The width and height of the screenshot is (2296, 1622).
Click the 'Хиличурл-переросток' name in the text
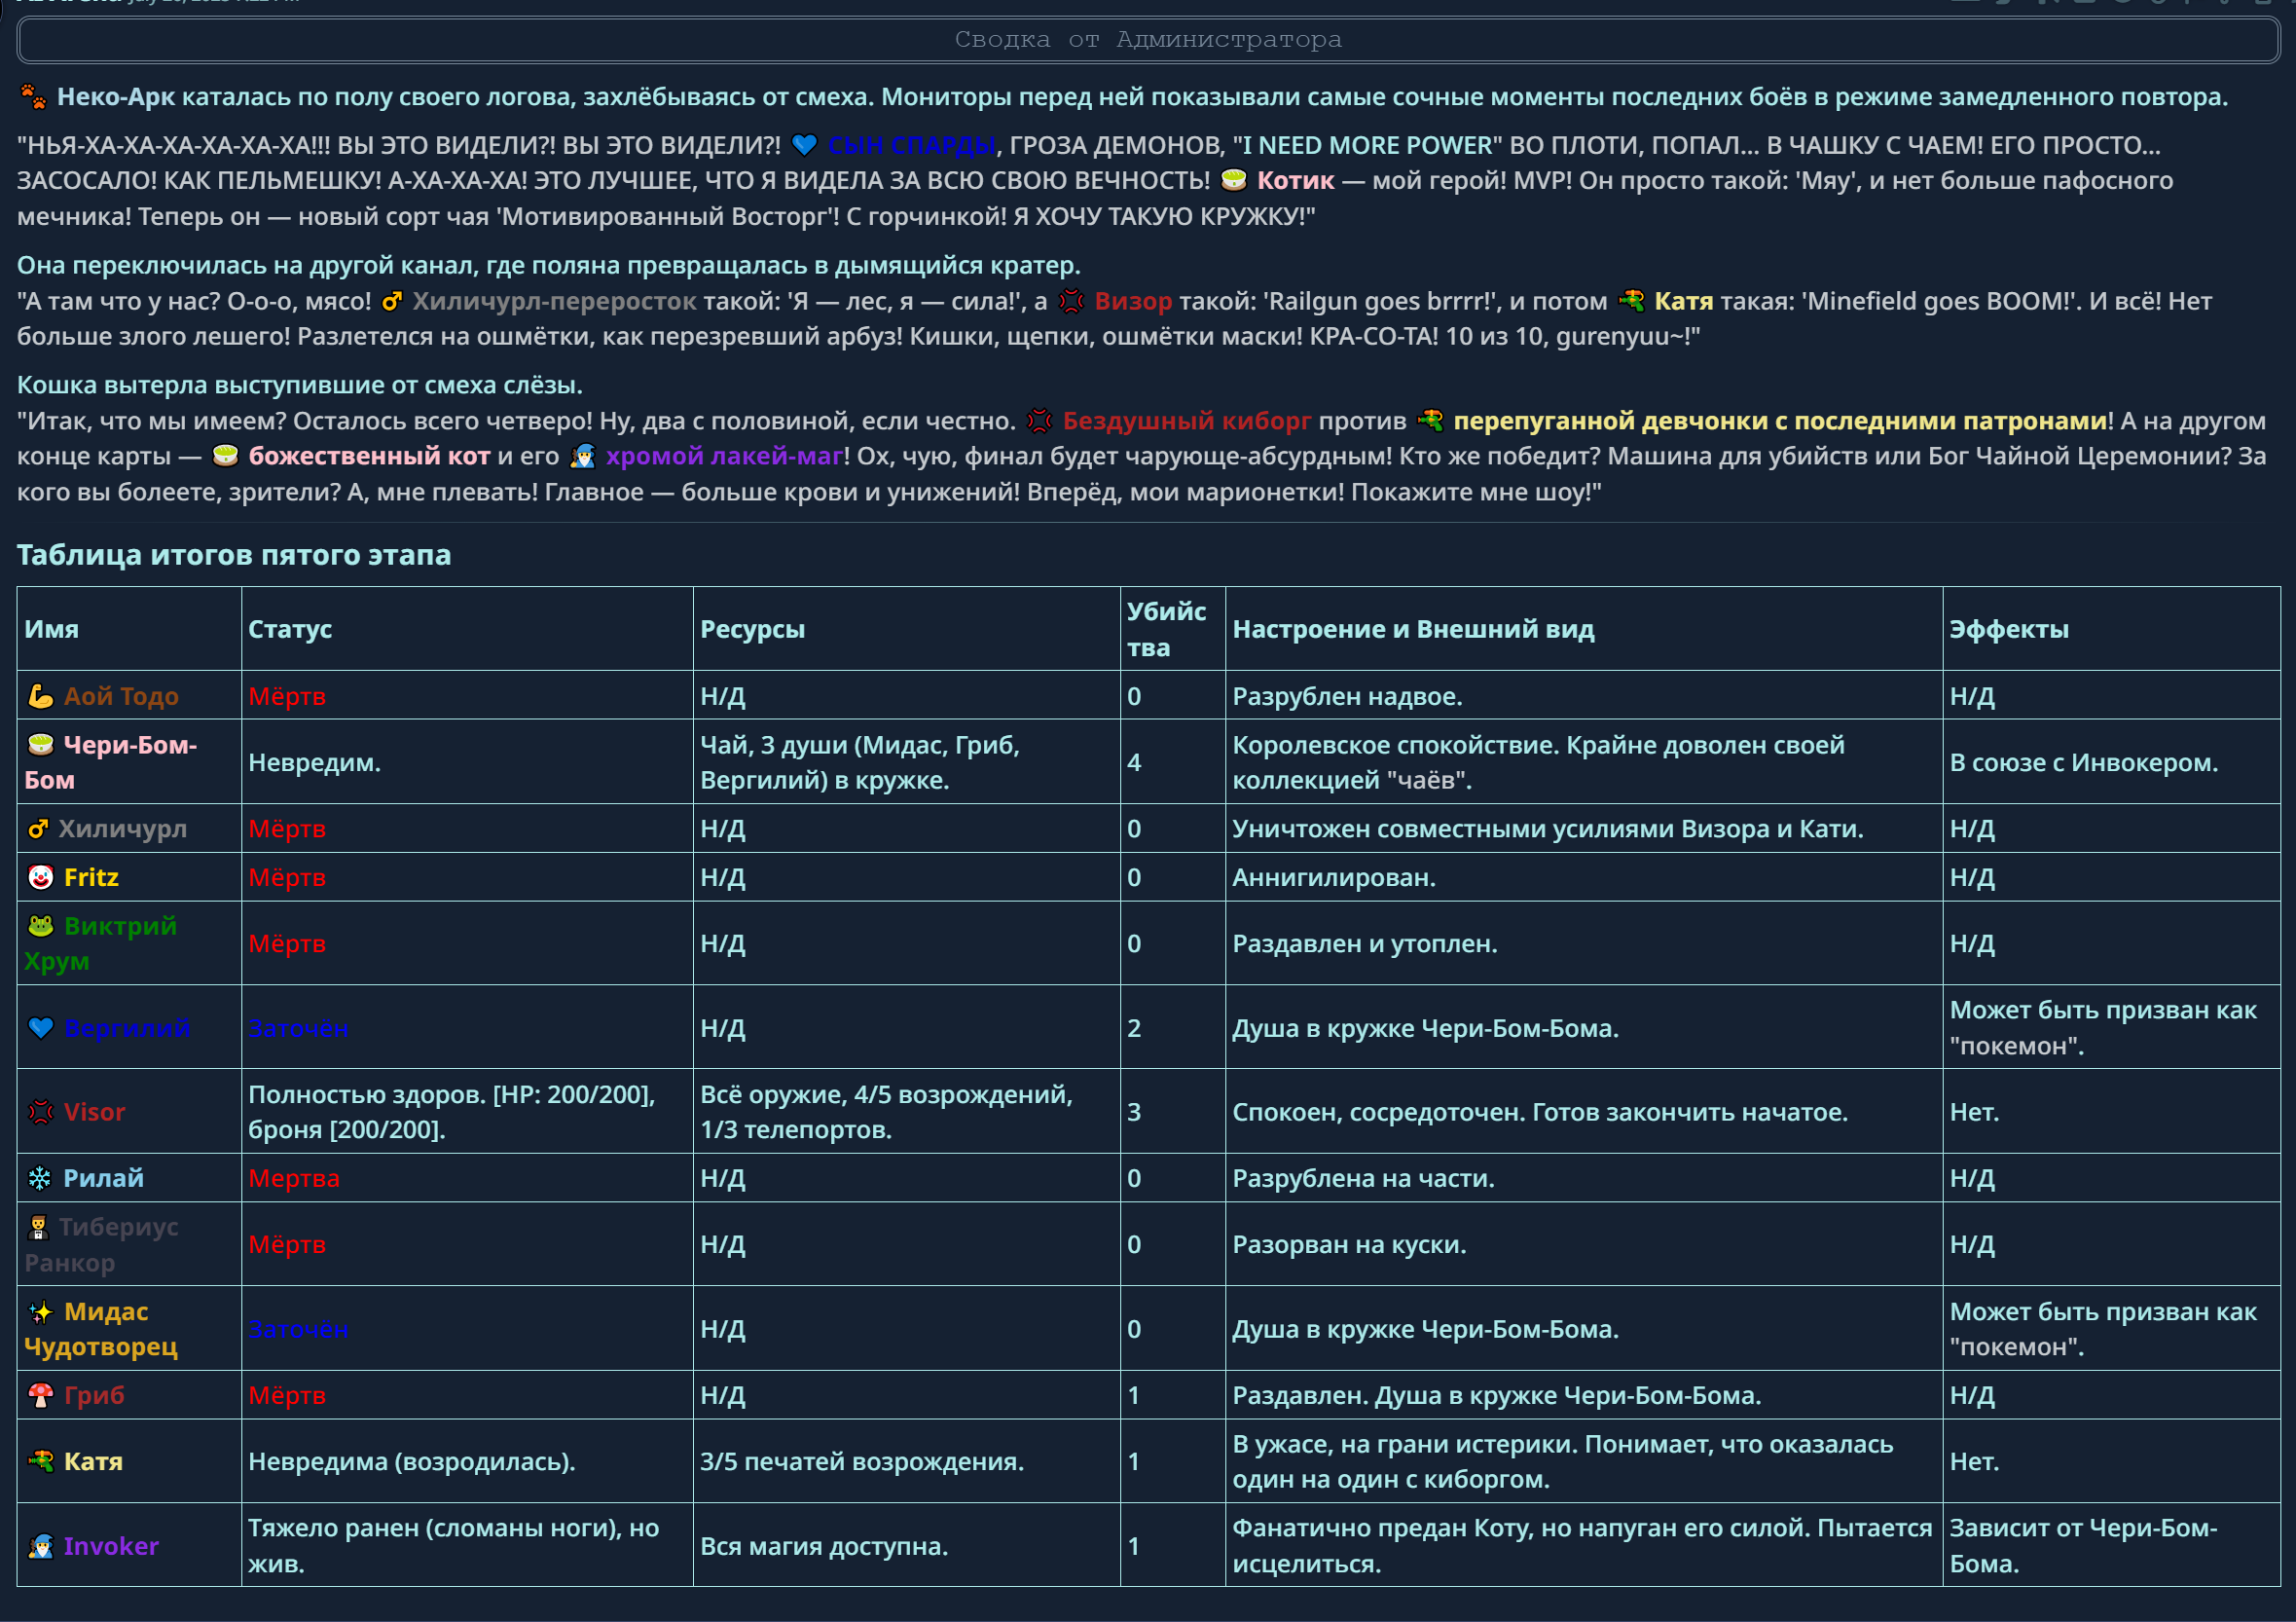pyautogui.click(x=554, y=301)
